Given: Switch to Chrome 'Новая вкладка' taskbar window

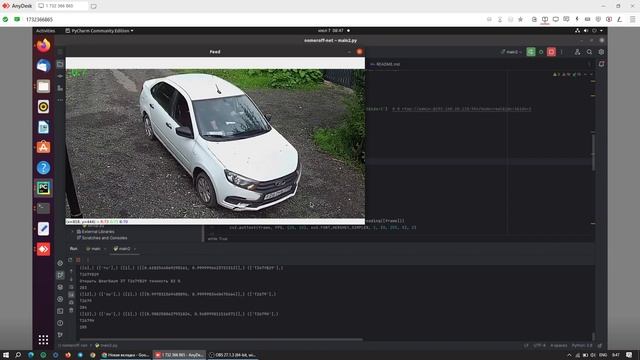Looking at the screenshot, I should (126, 355).
